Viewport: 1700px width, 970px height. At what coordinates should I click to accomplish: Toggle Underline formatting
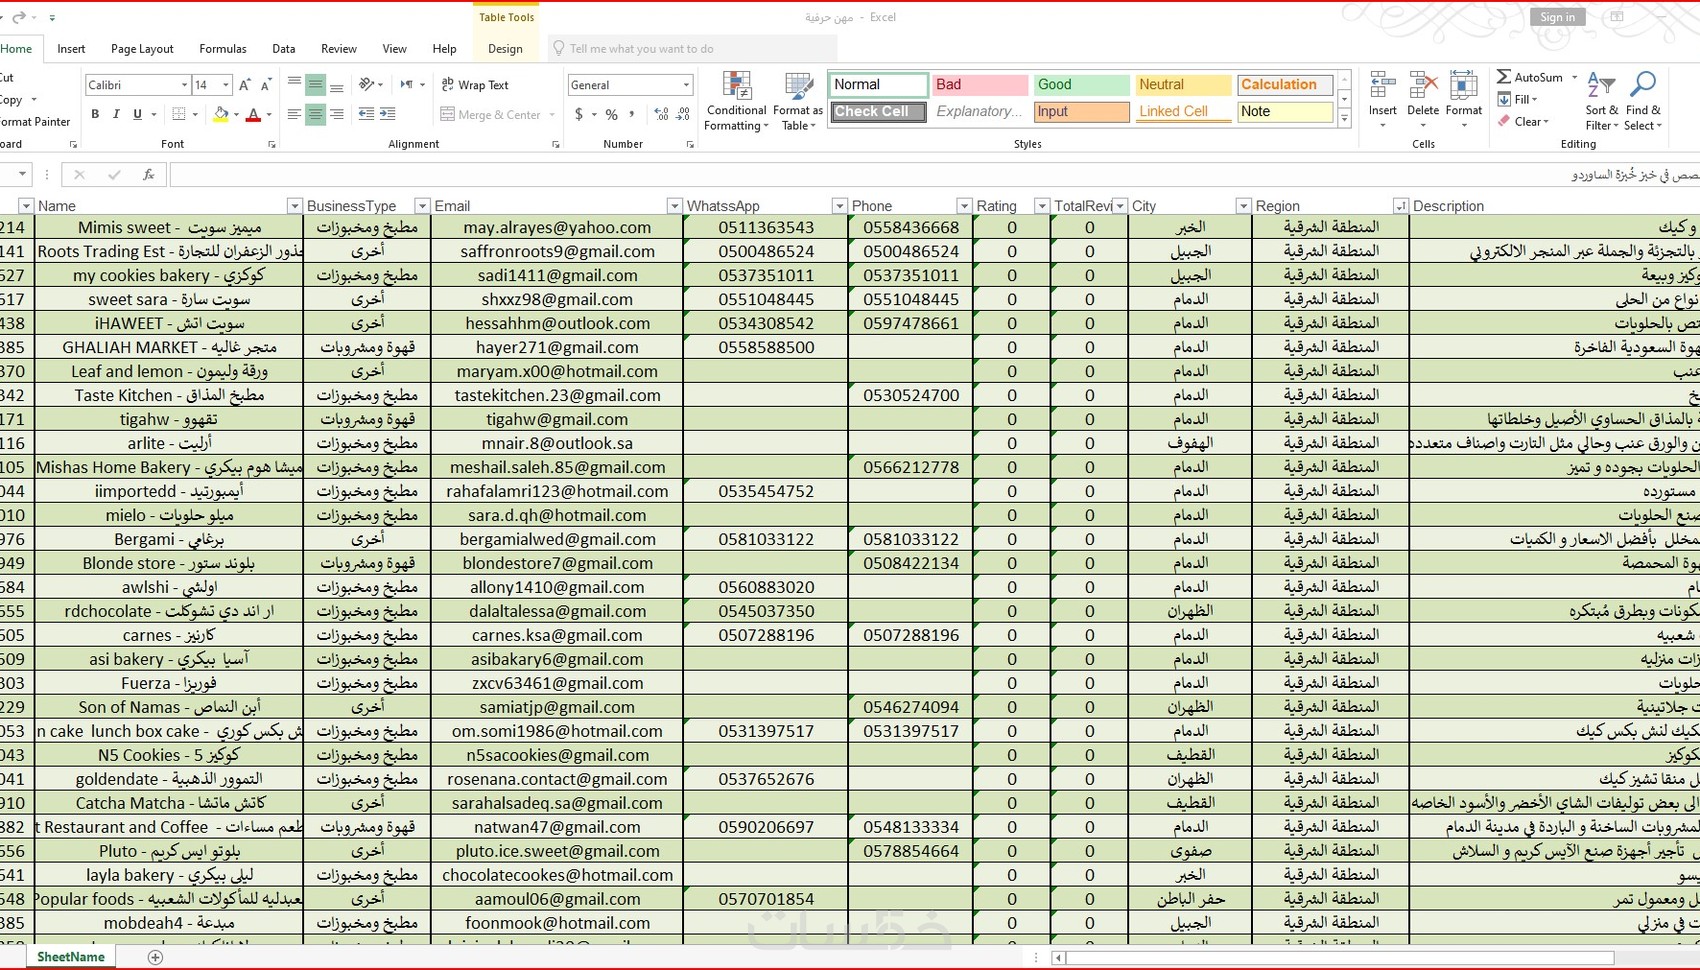pyautogui.click(x=137, y=114)
